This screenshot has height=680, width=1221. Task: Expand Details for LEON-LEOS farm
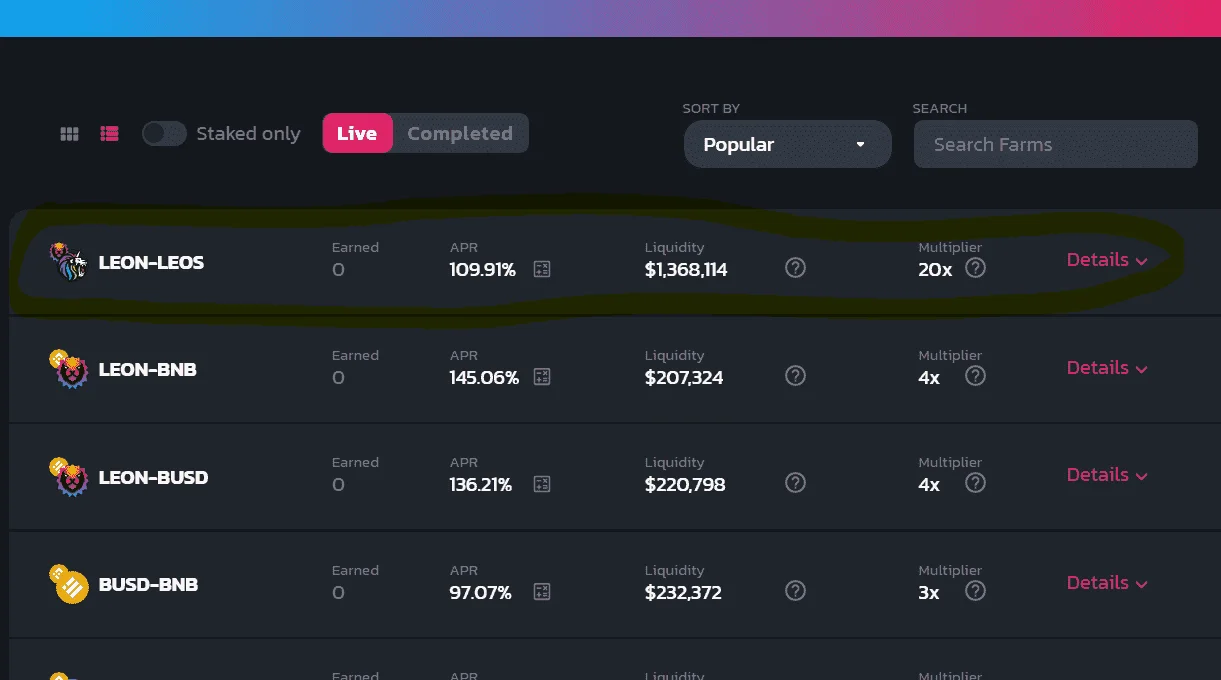[1107, 260]
